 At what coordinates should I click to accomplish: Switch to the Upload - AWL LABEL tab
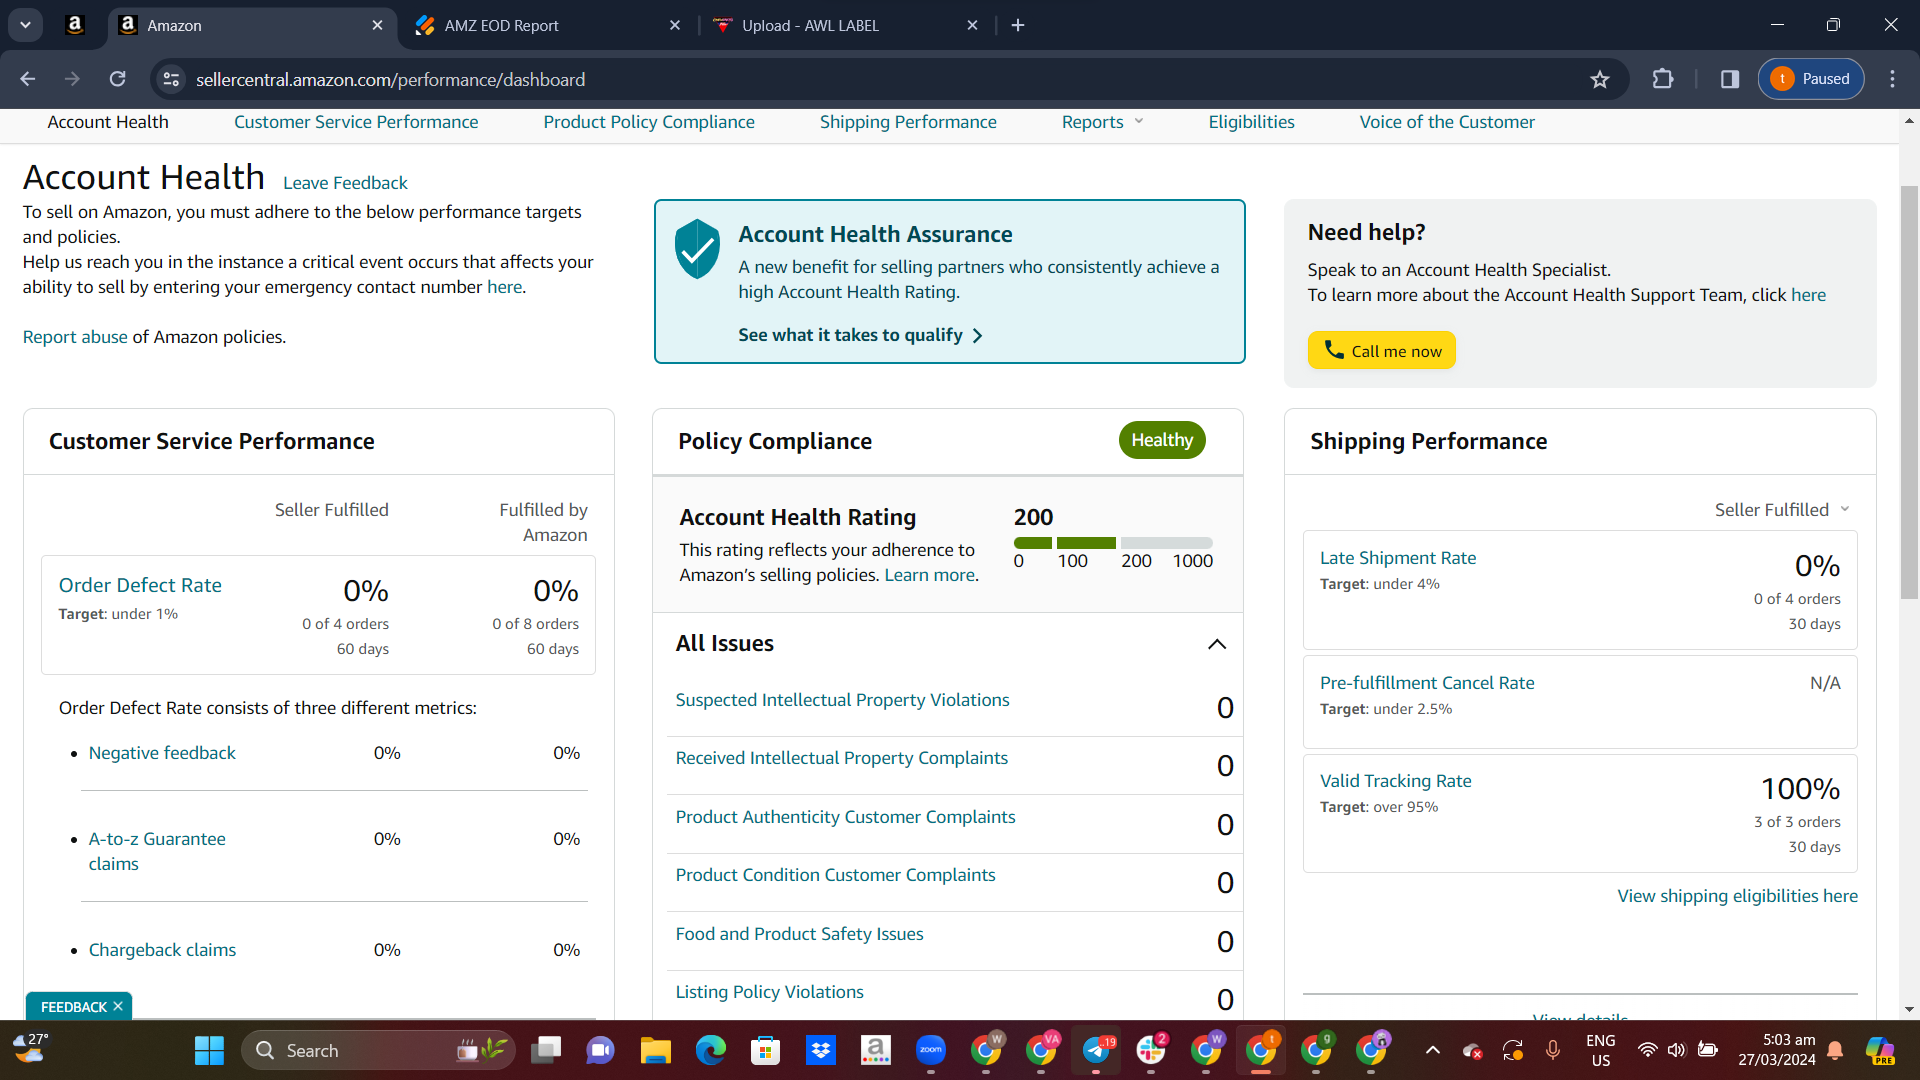click(x=847, y=25)
